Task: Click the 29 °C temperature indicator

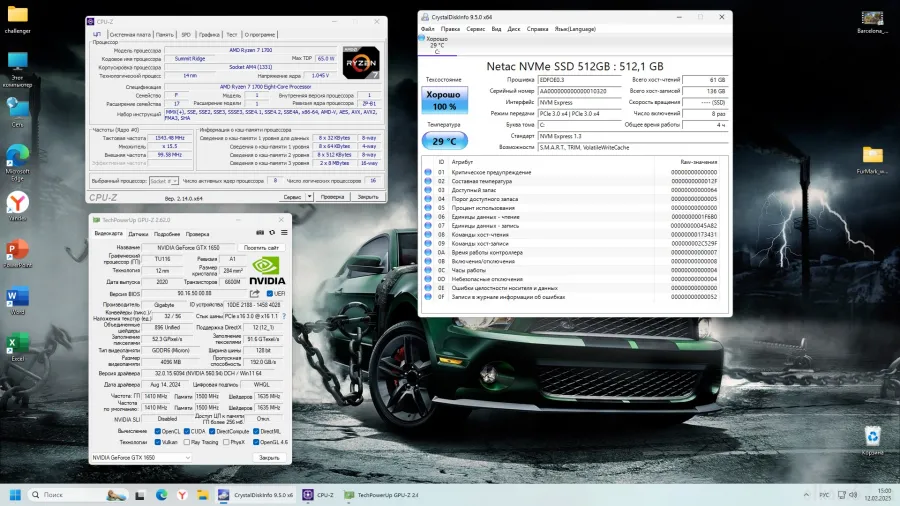Action: [444, 141]
